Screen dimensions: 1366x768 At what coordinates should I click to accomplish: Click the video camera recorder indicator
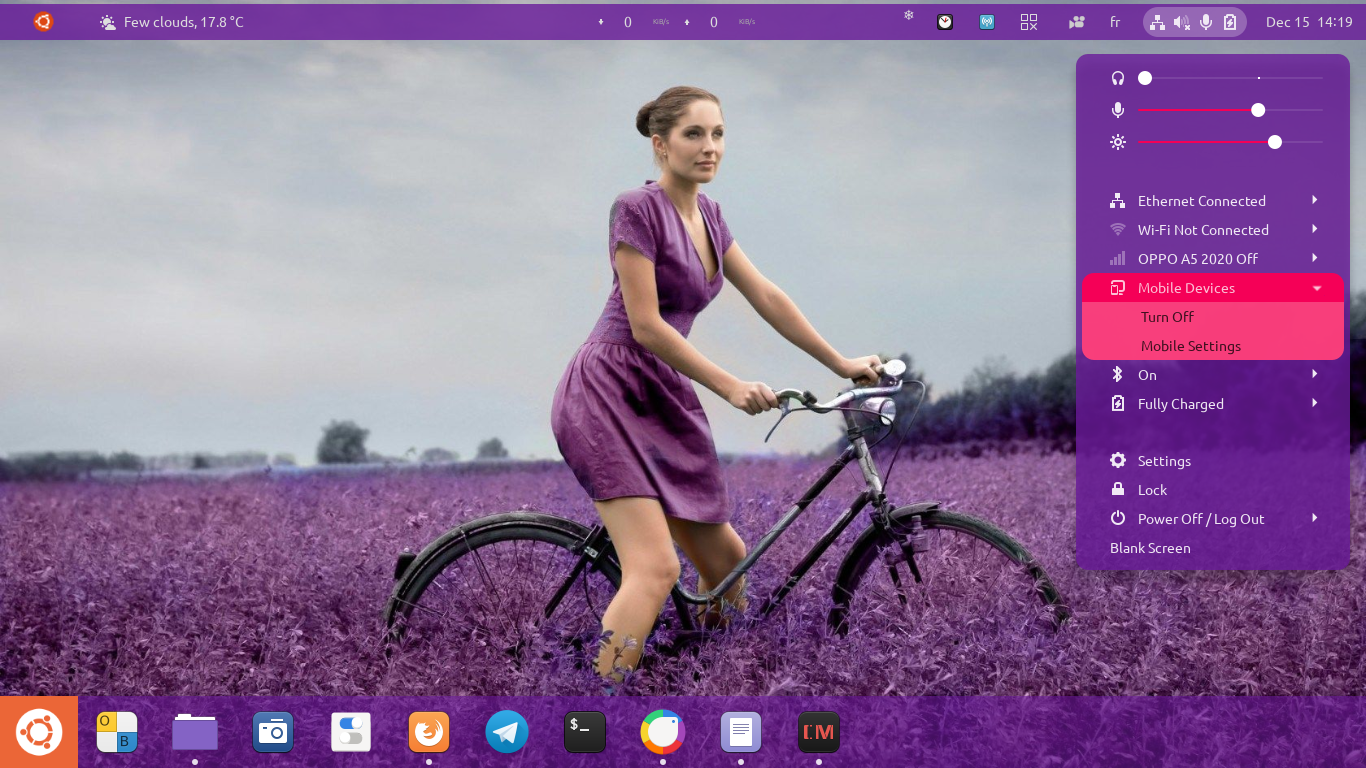(1077, 22)
